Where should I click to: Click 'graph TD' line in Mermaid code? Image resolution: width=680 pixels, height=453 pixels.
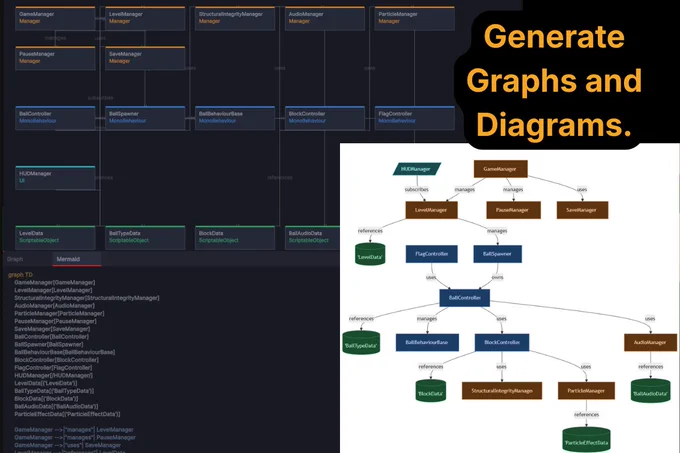20,275
